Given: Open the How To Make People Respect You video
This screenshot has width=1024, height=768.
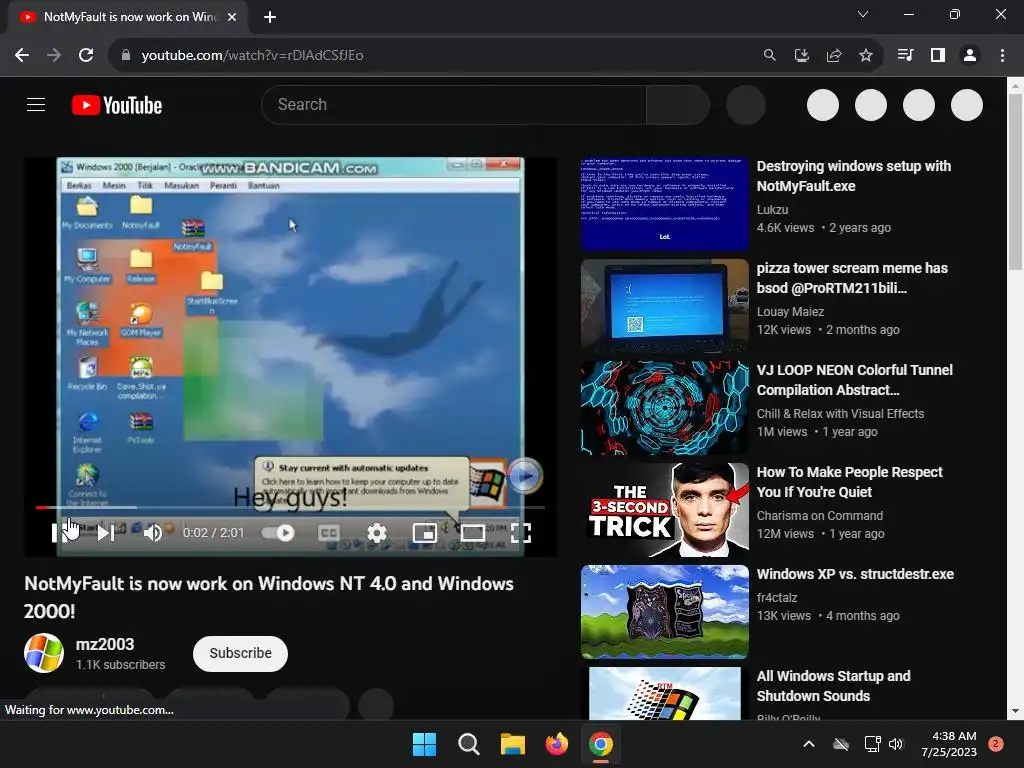Looking at the screenshot, I should [x=849, y=481].
